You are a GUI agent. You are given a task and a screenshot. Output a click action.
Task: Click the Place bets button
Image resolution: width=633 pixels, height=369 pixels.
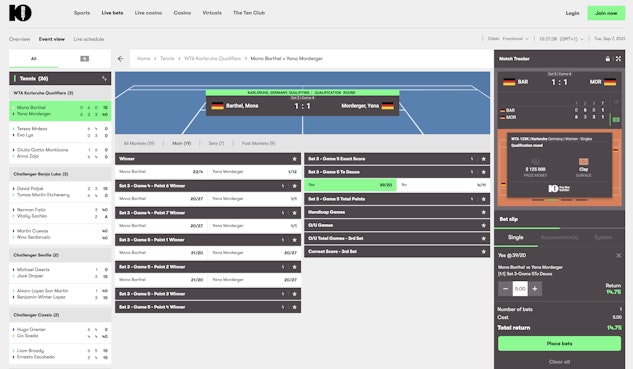pos(559,344)
